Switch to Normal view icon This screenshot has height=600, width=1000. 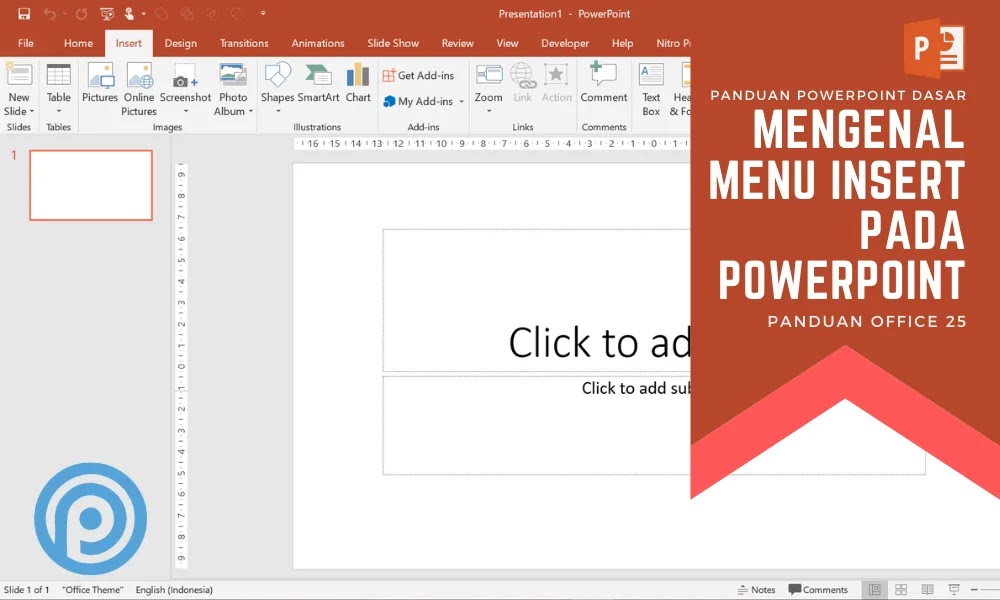coord(874,590)
